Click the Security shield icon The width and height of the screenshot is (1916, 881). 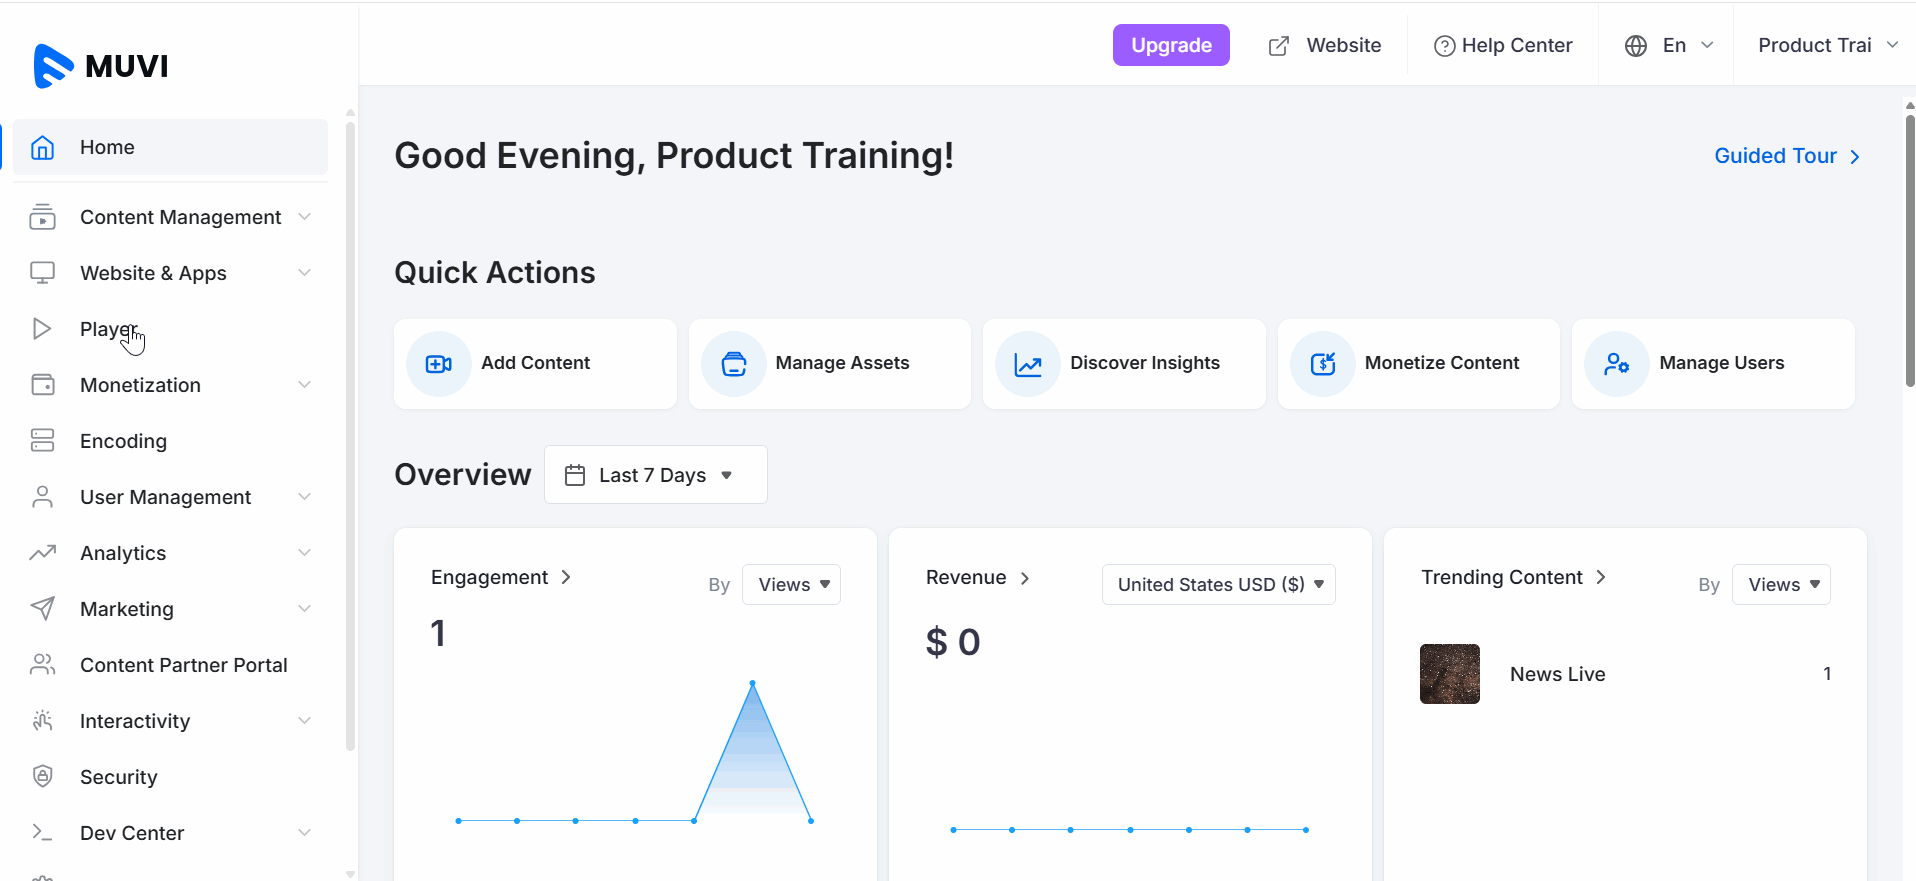click(42, 777)
